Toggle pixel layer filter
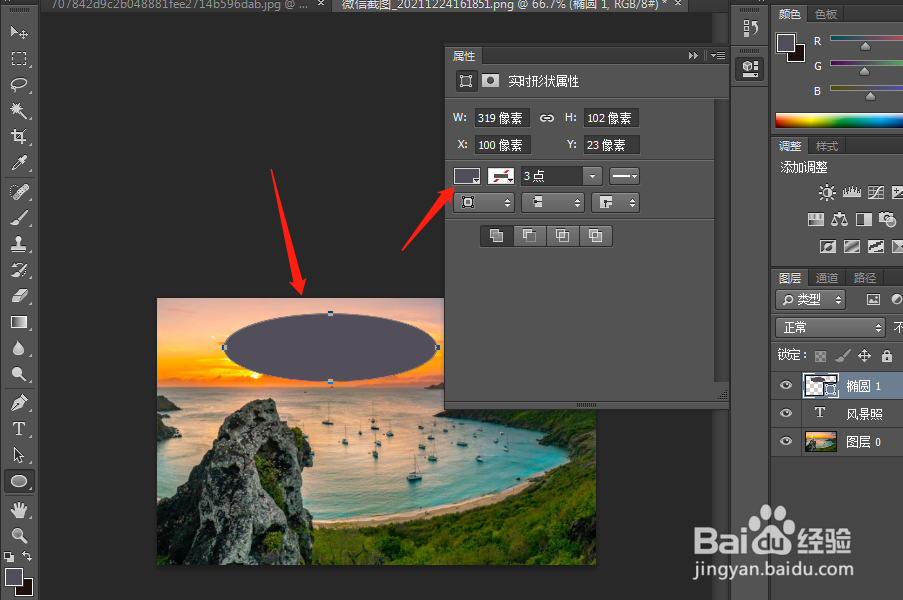The height and width of the screenshot is (600, 903). (874, 299)
